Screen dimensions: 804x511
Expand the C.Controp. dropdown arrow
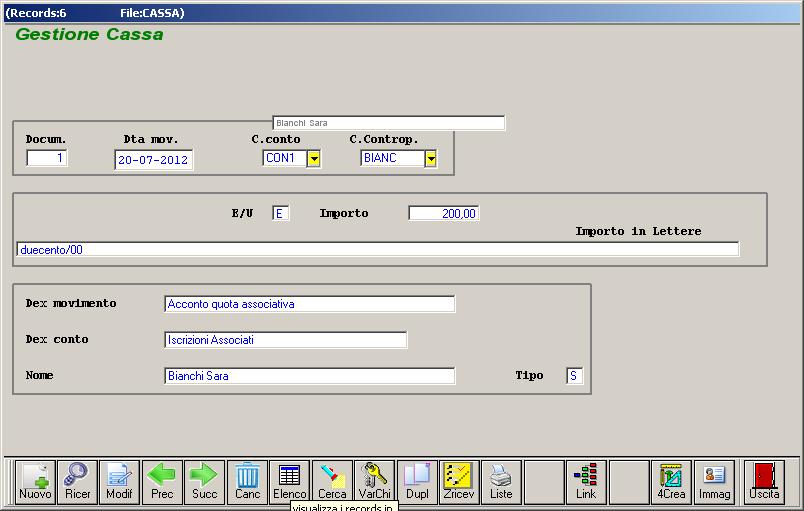click(x=431, y=158)
